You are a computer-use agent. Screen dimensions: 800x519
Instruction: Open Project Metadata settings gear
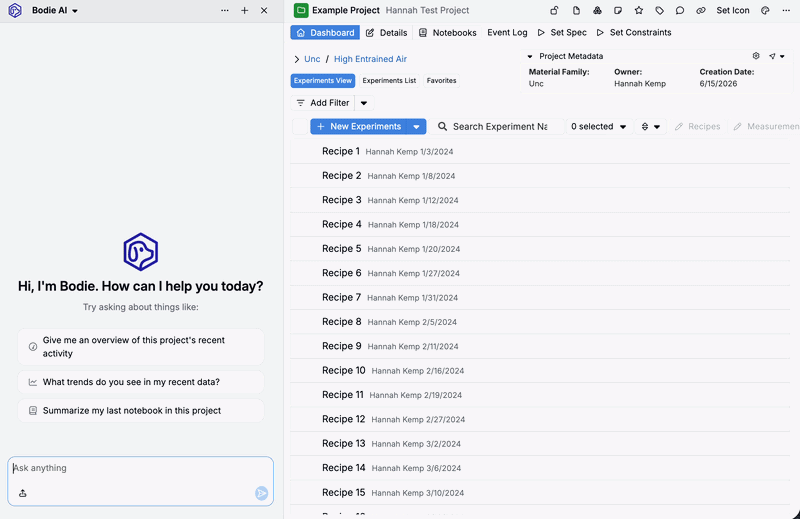tap(756, 56)
